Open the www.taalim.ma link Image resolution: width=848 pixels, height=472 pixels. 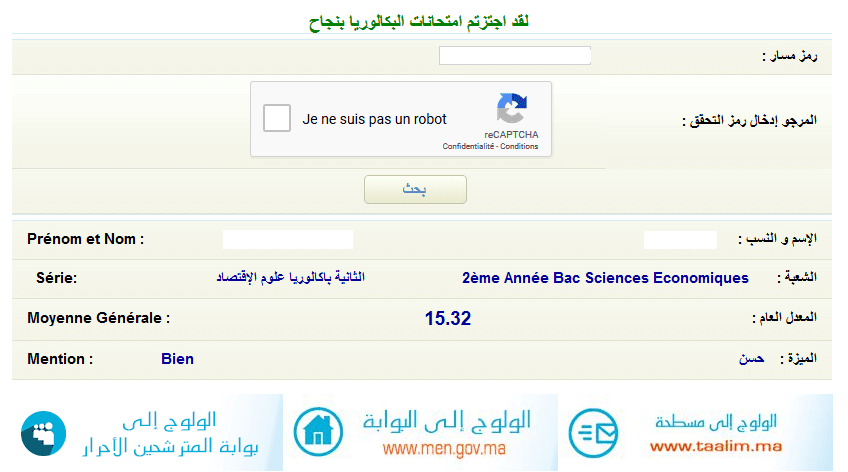pos(715,446)
